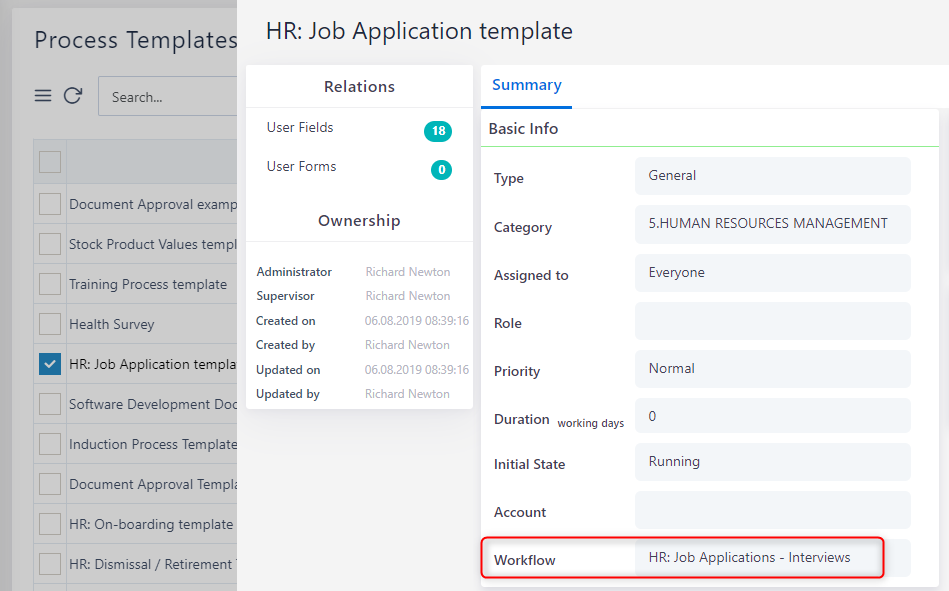This screenshot has height=591, width=949.
Task: Click the User Forms count badge 0
Action: pos(441,170)
